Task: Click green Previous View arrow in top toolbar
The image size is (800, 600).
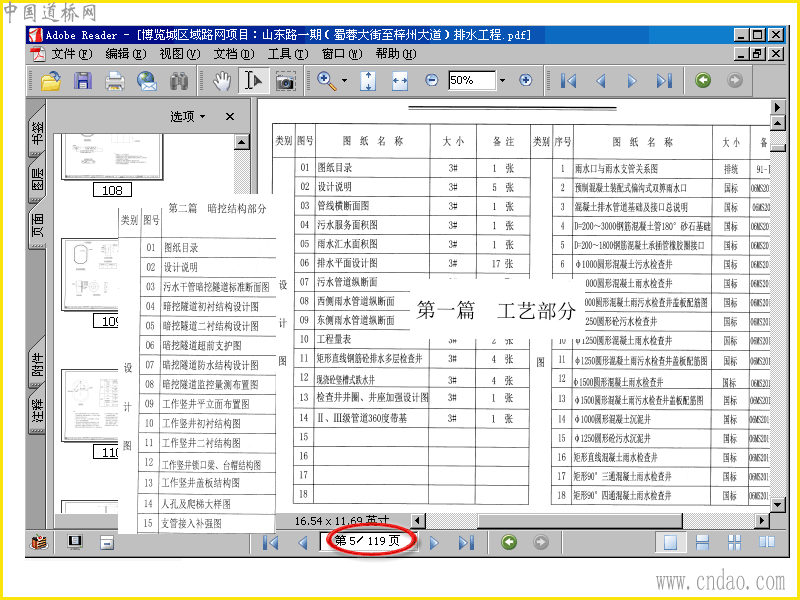Action: (703, 80)
